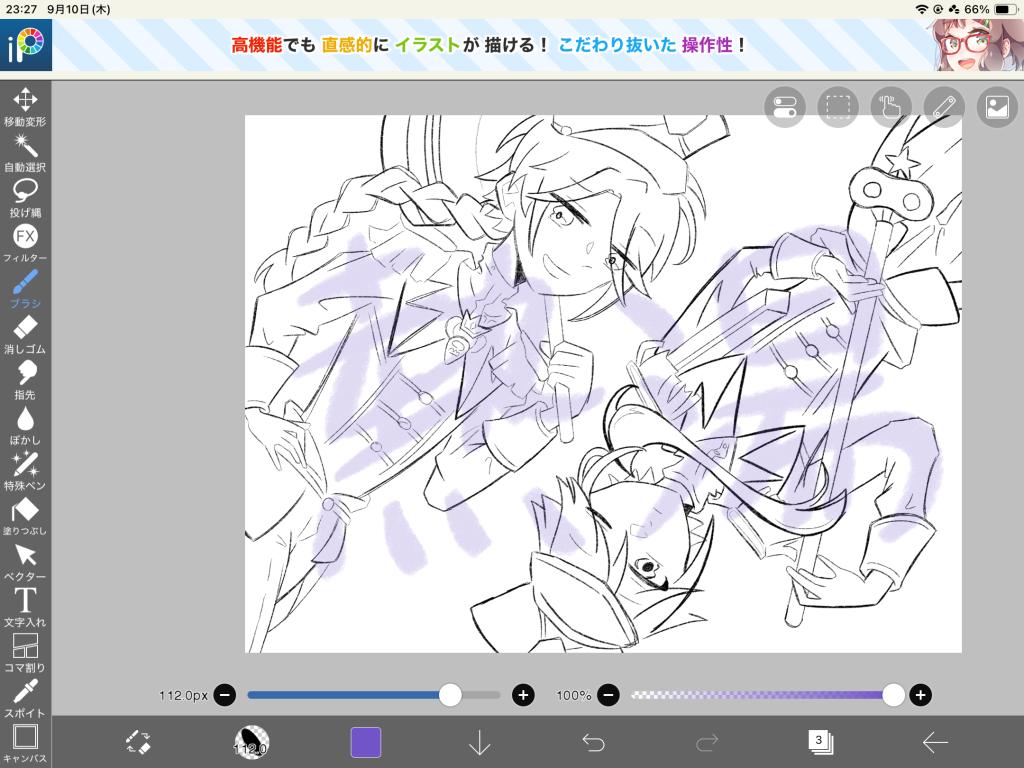Screen dimensions: 1024x768
Task: Select the 消しゴム eraser tool
Action: pos(25,335)
